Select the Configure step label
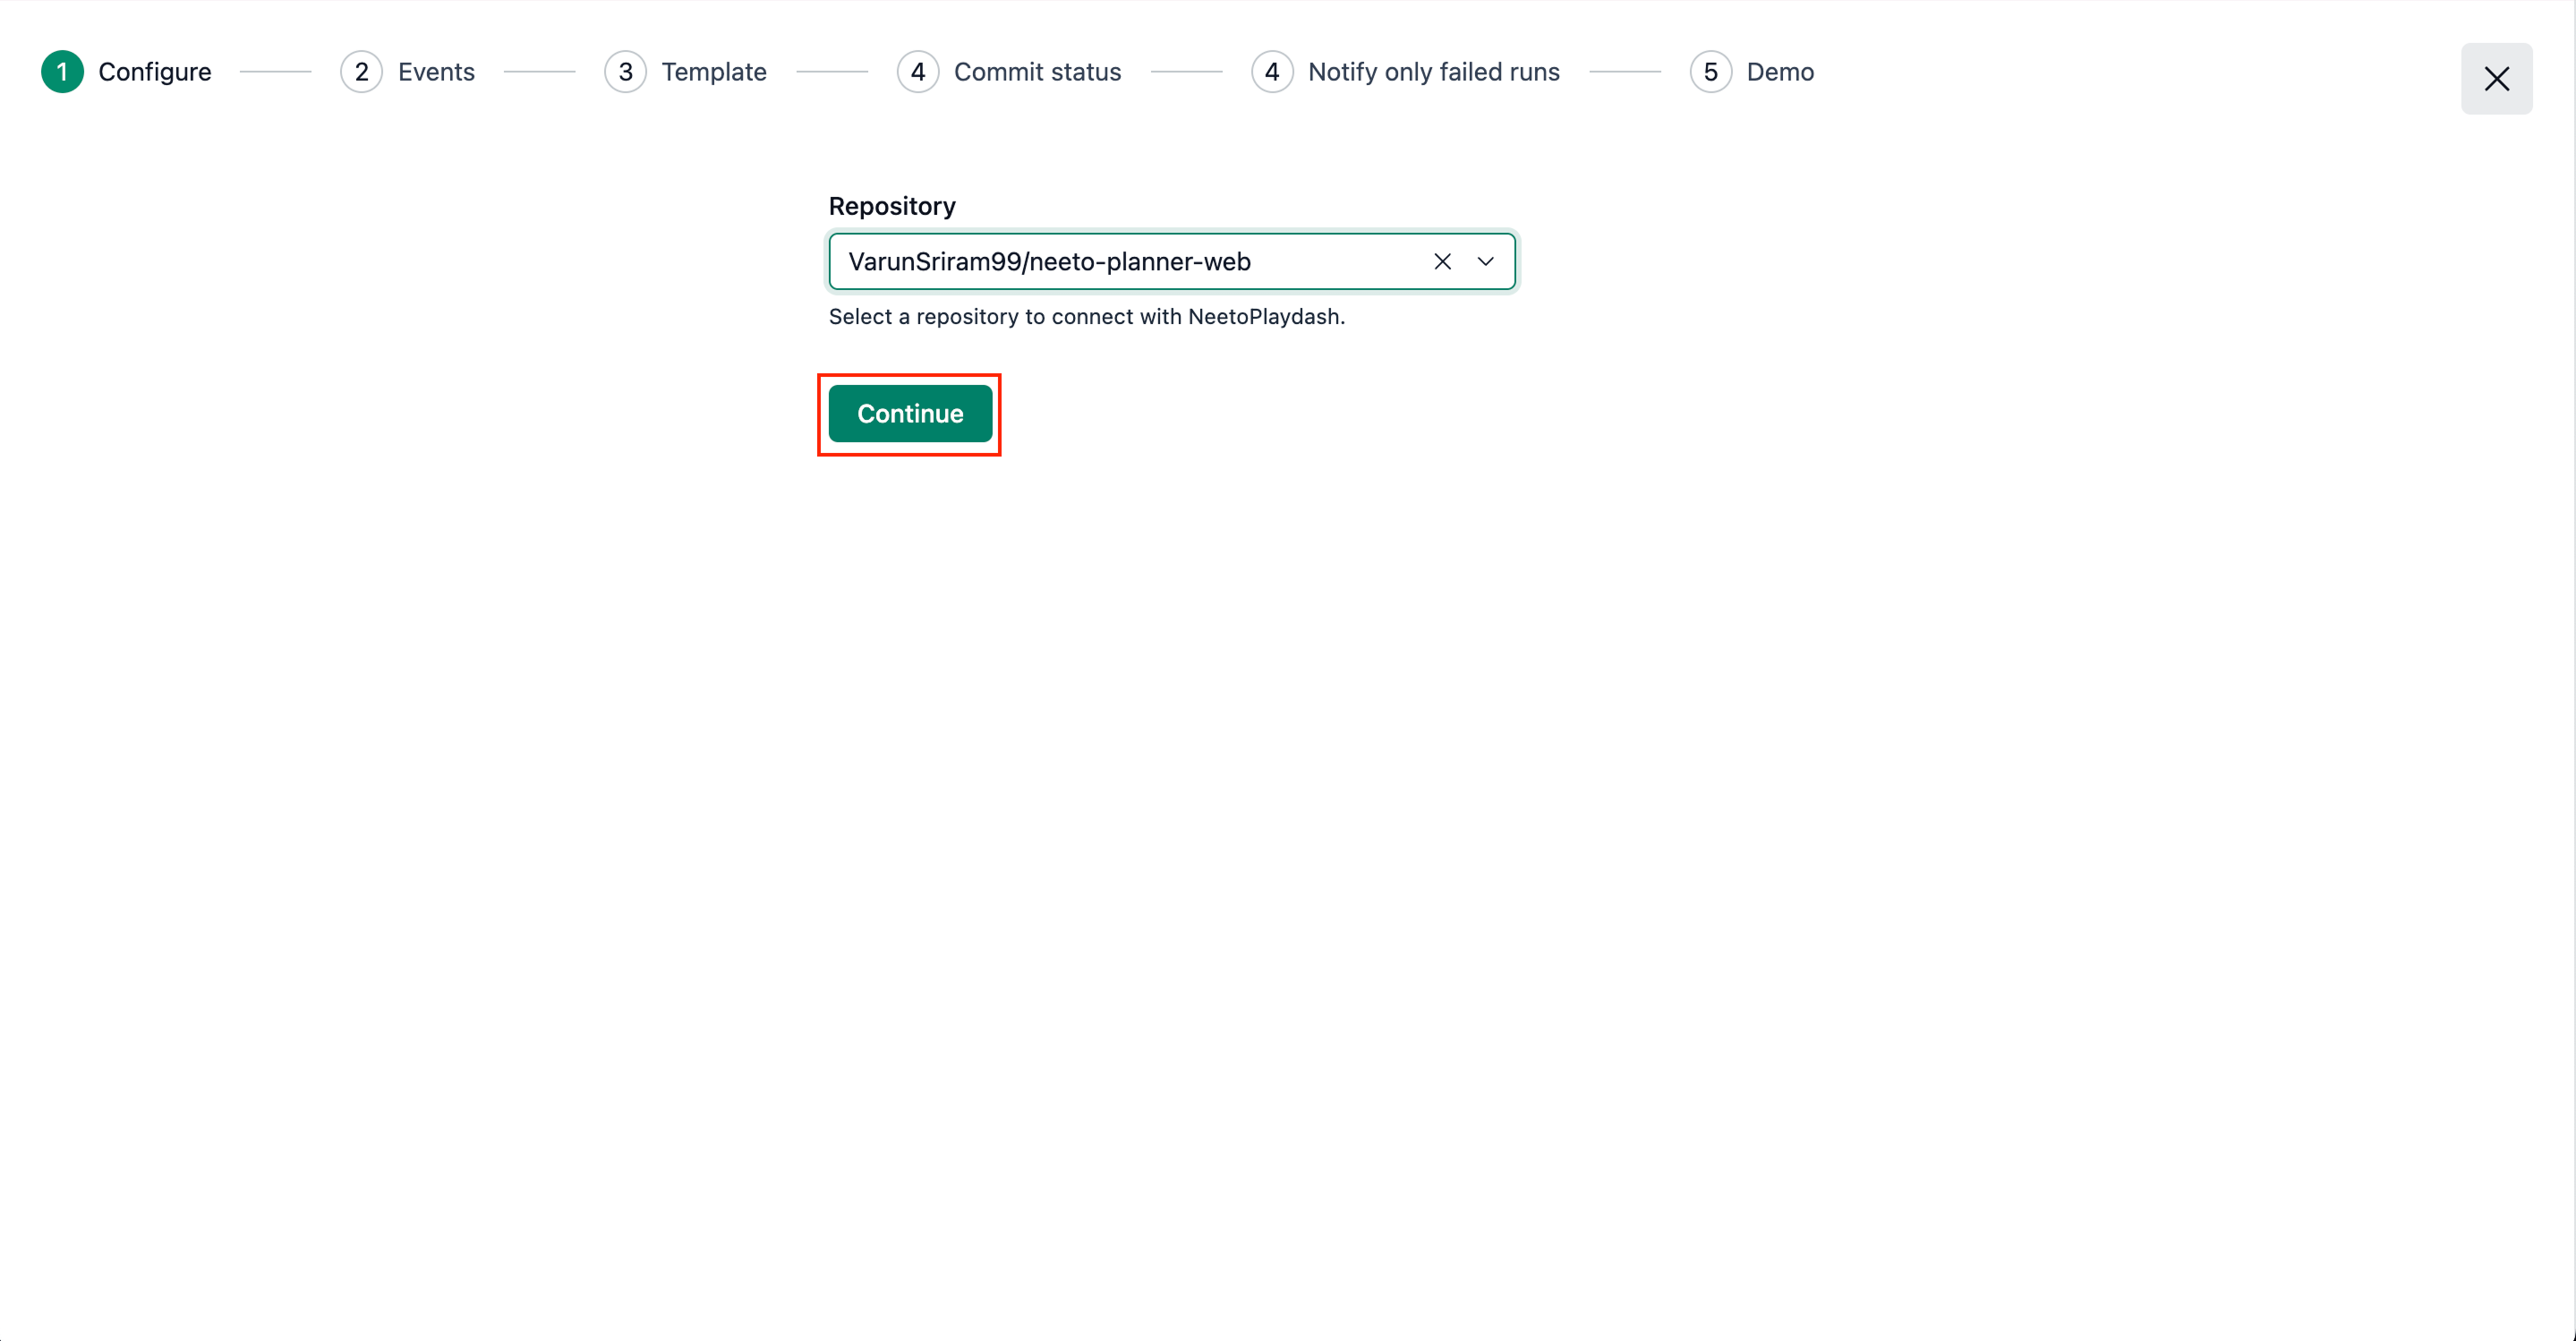2576x1341 pixels. 155,72
